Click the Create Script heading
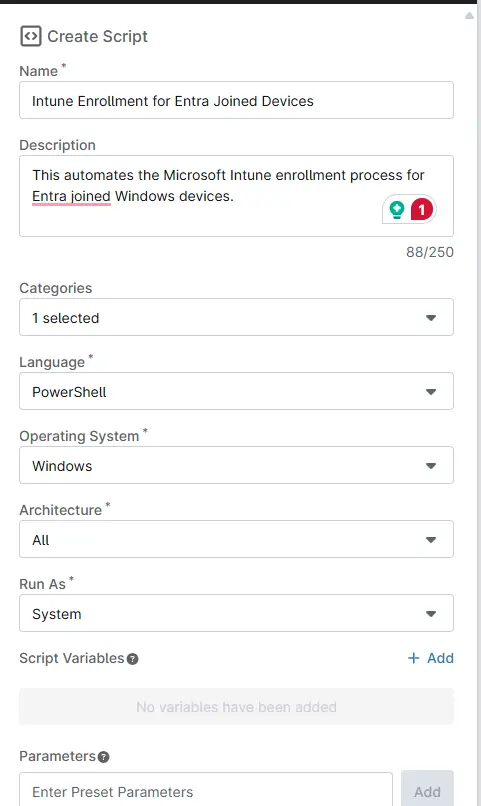 tap(97, 36)
